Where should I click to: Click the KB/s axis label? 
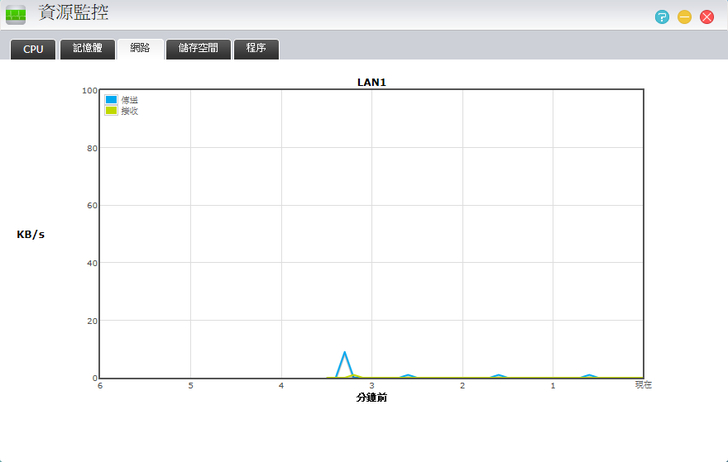pos(31,234)
